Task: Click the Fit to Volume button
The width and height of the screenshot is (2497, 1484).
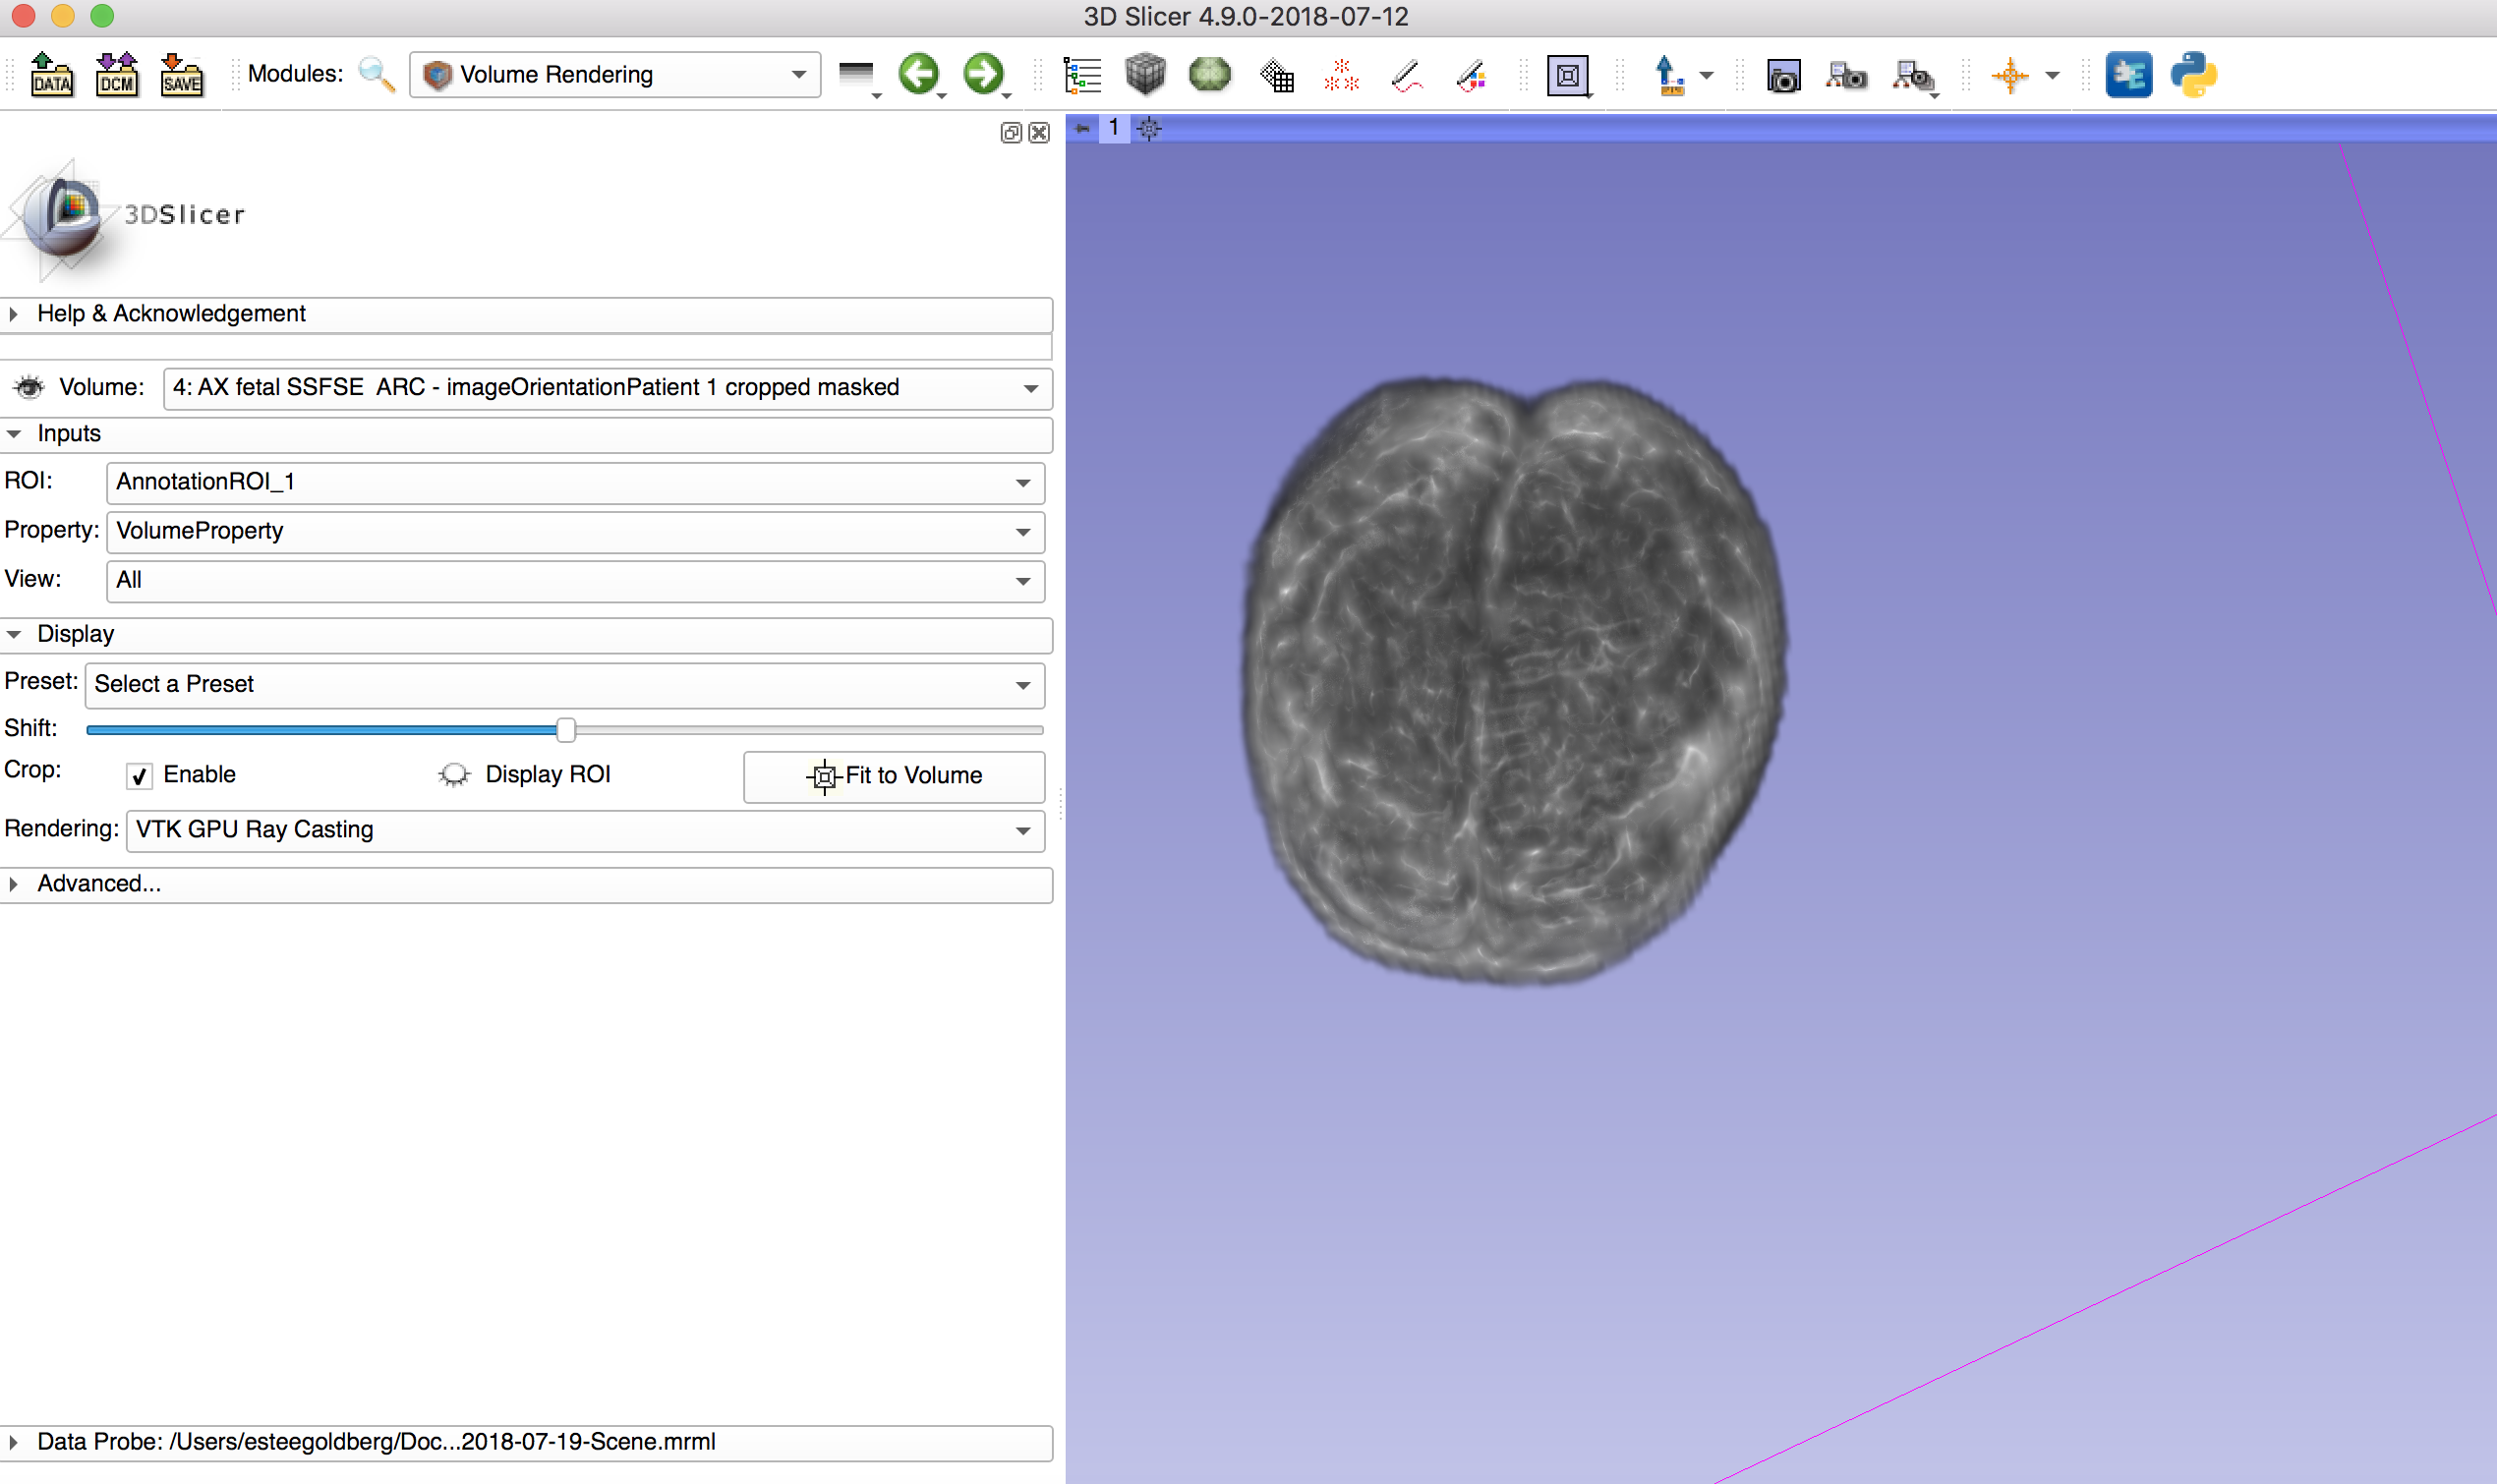Action: (893, 776)
